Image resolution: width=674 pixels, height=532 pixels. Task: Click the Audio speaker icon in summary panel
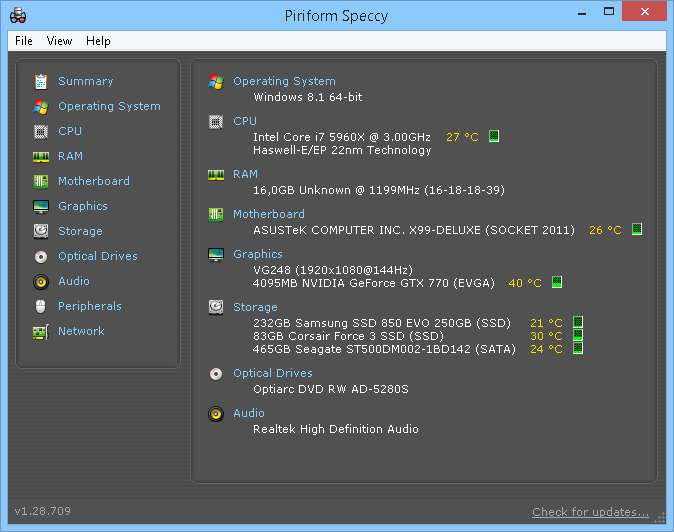coord(216,414)
